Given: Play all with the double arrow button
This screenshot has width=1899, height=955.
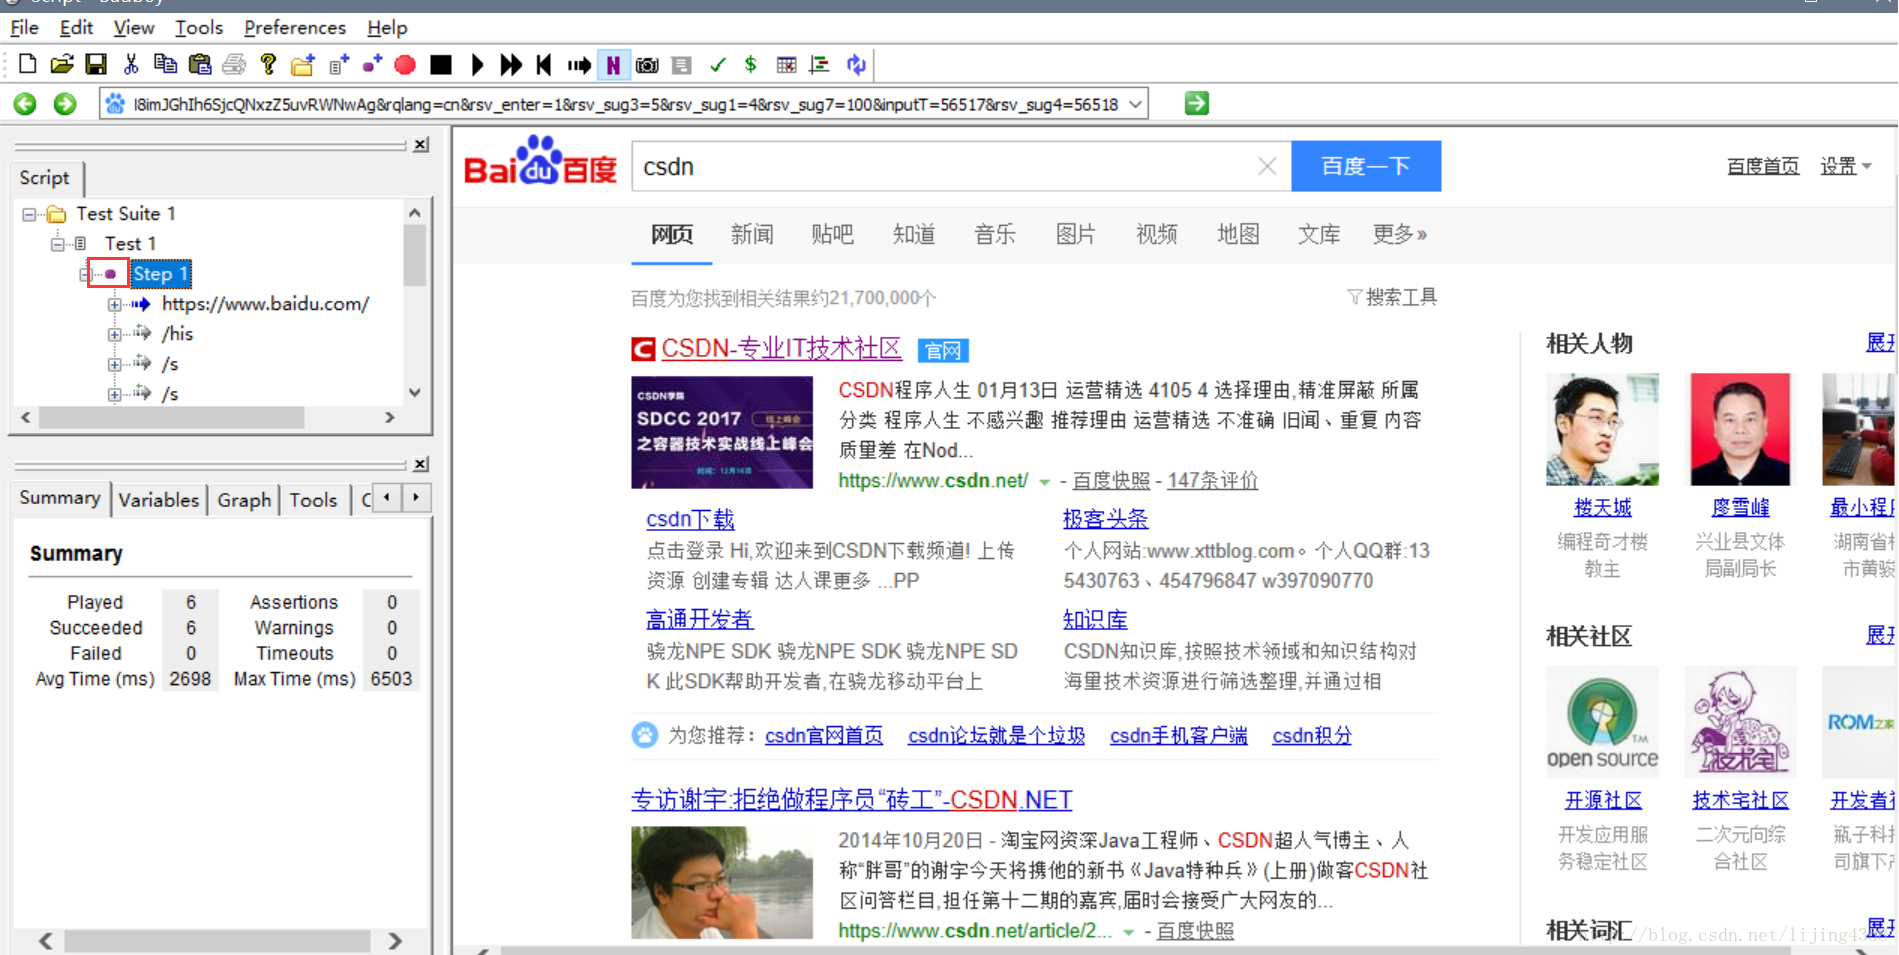Looking at the screenshot, I should (511, 65).
